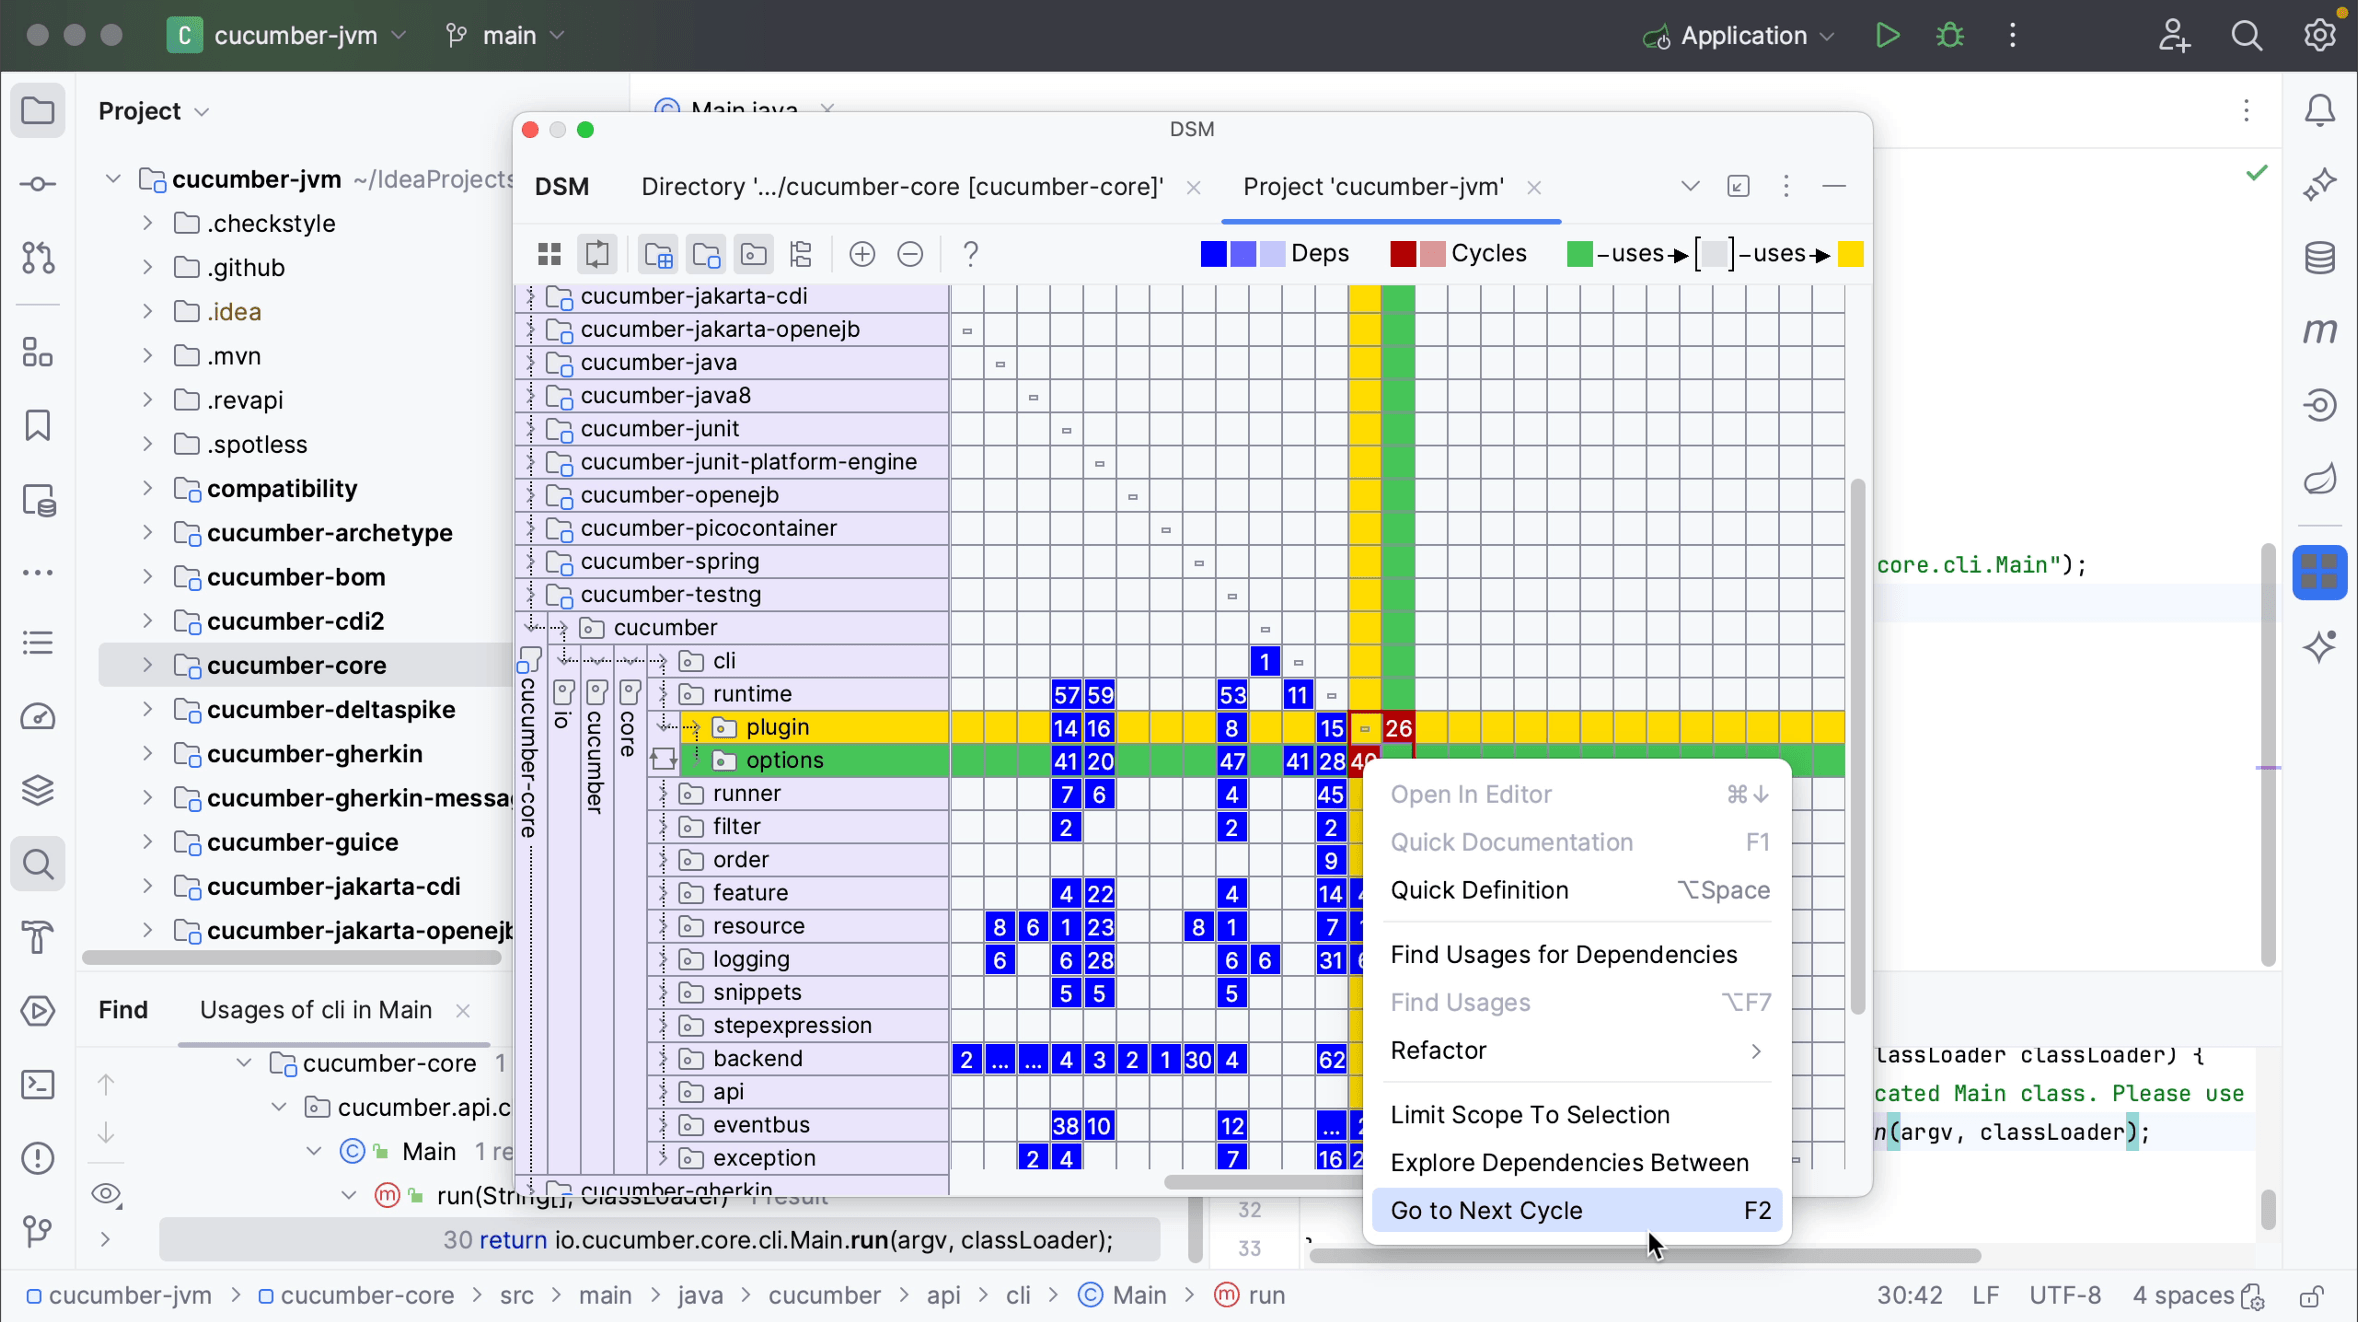This screenshot has height=1322, width=2358.
Task: Open the Database tool window icon
Action: [2320, 258]
